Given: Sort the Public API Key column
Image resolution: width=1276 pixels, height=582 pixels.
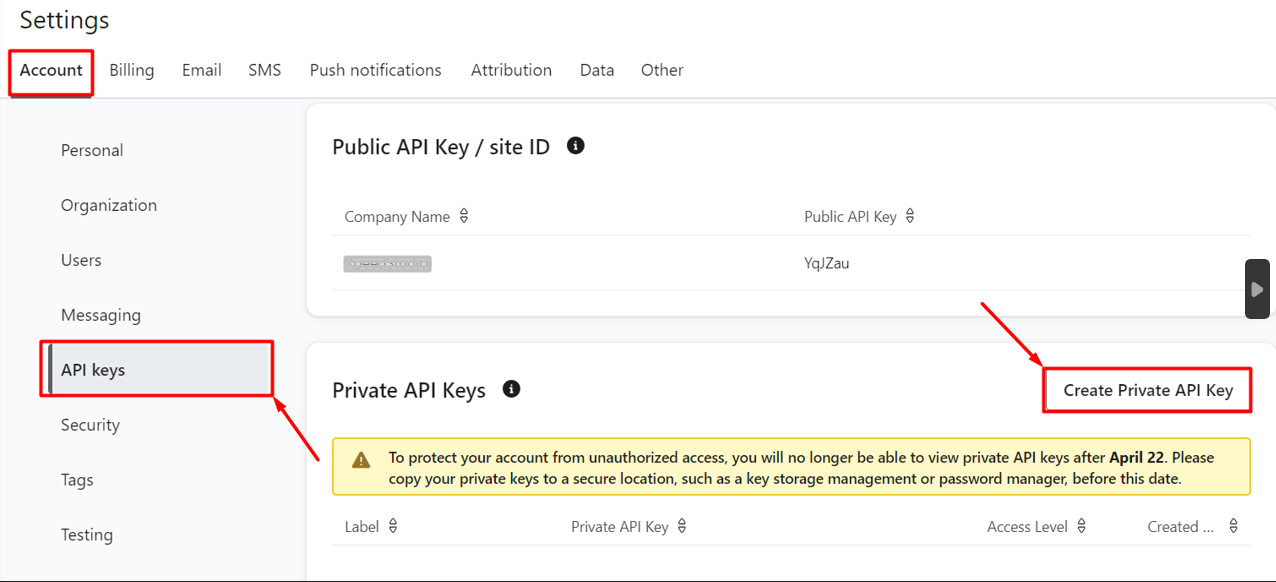Looking at the screenshot, I should click(909, 215).
